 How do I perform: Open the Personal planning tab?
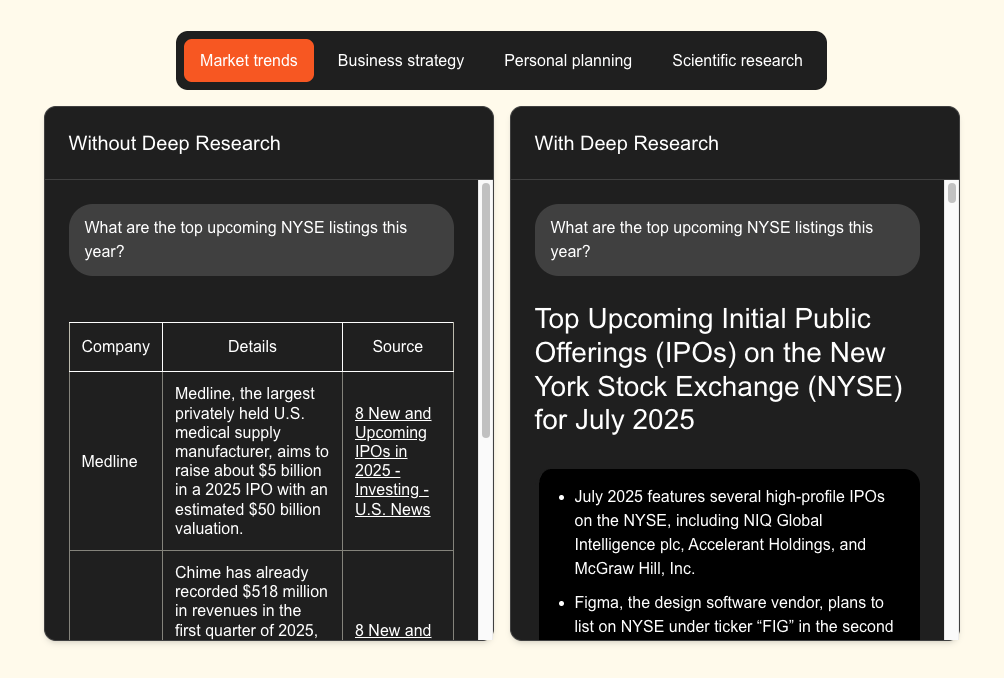point(567,60)
